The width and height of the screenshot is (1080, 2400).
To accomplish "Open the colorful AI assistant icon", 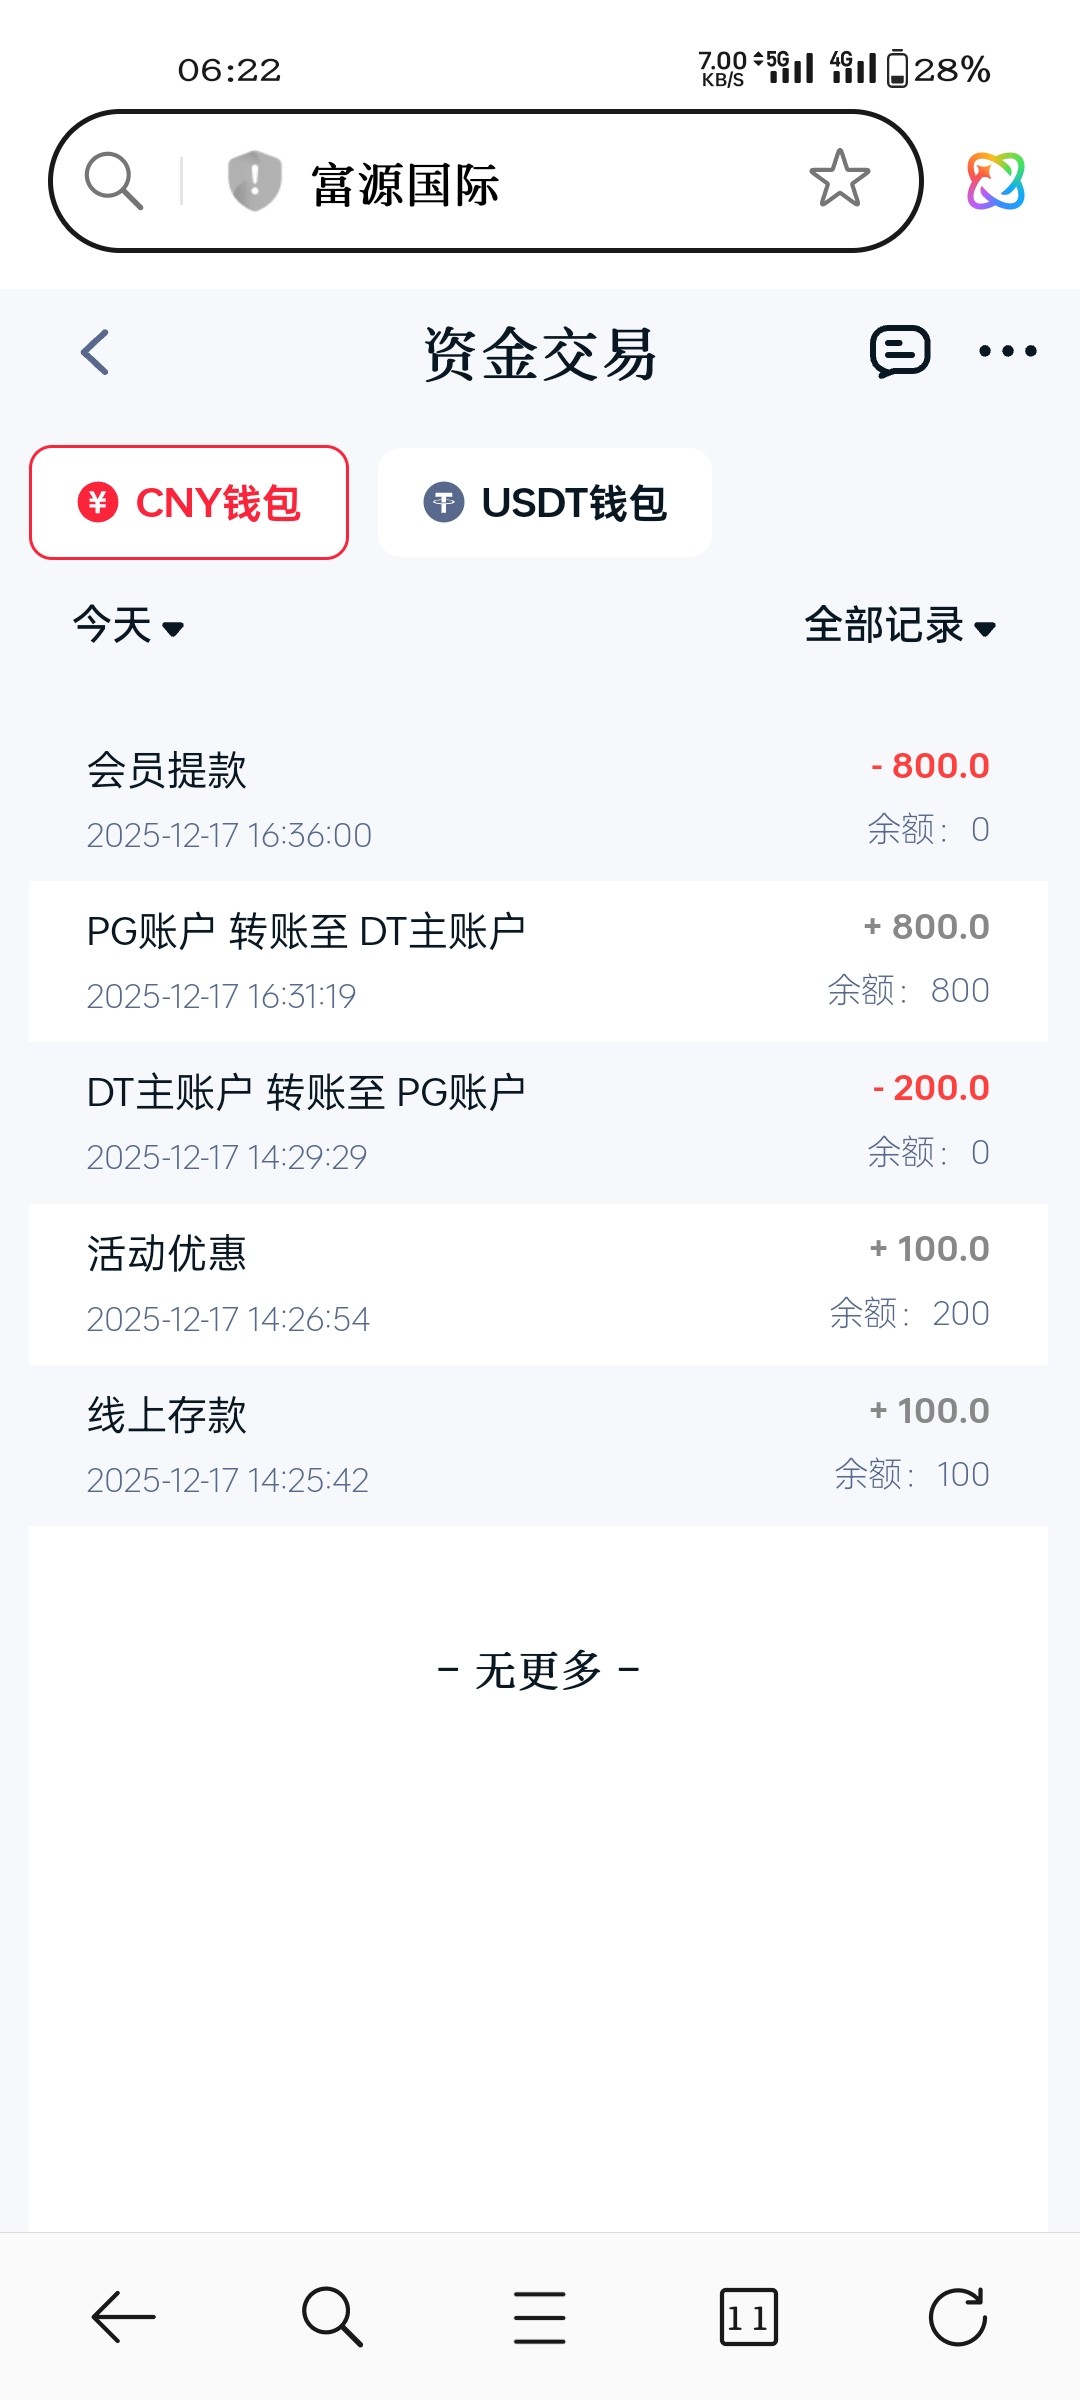I will (995, 181).
